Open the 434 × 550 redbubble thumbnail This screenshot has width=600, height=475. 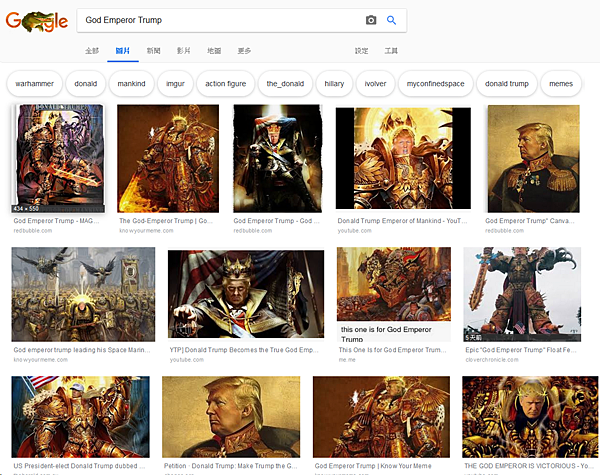[x=58, y=158]
